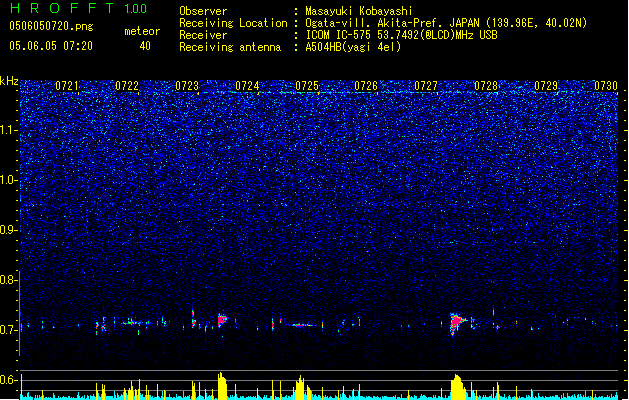
Task: Click the 0727 time marker
Action: 426,86
